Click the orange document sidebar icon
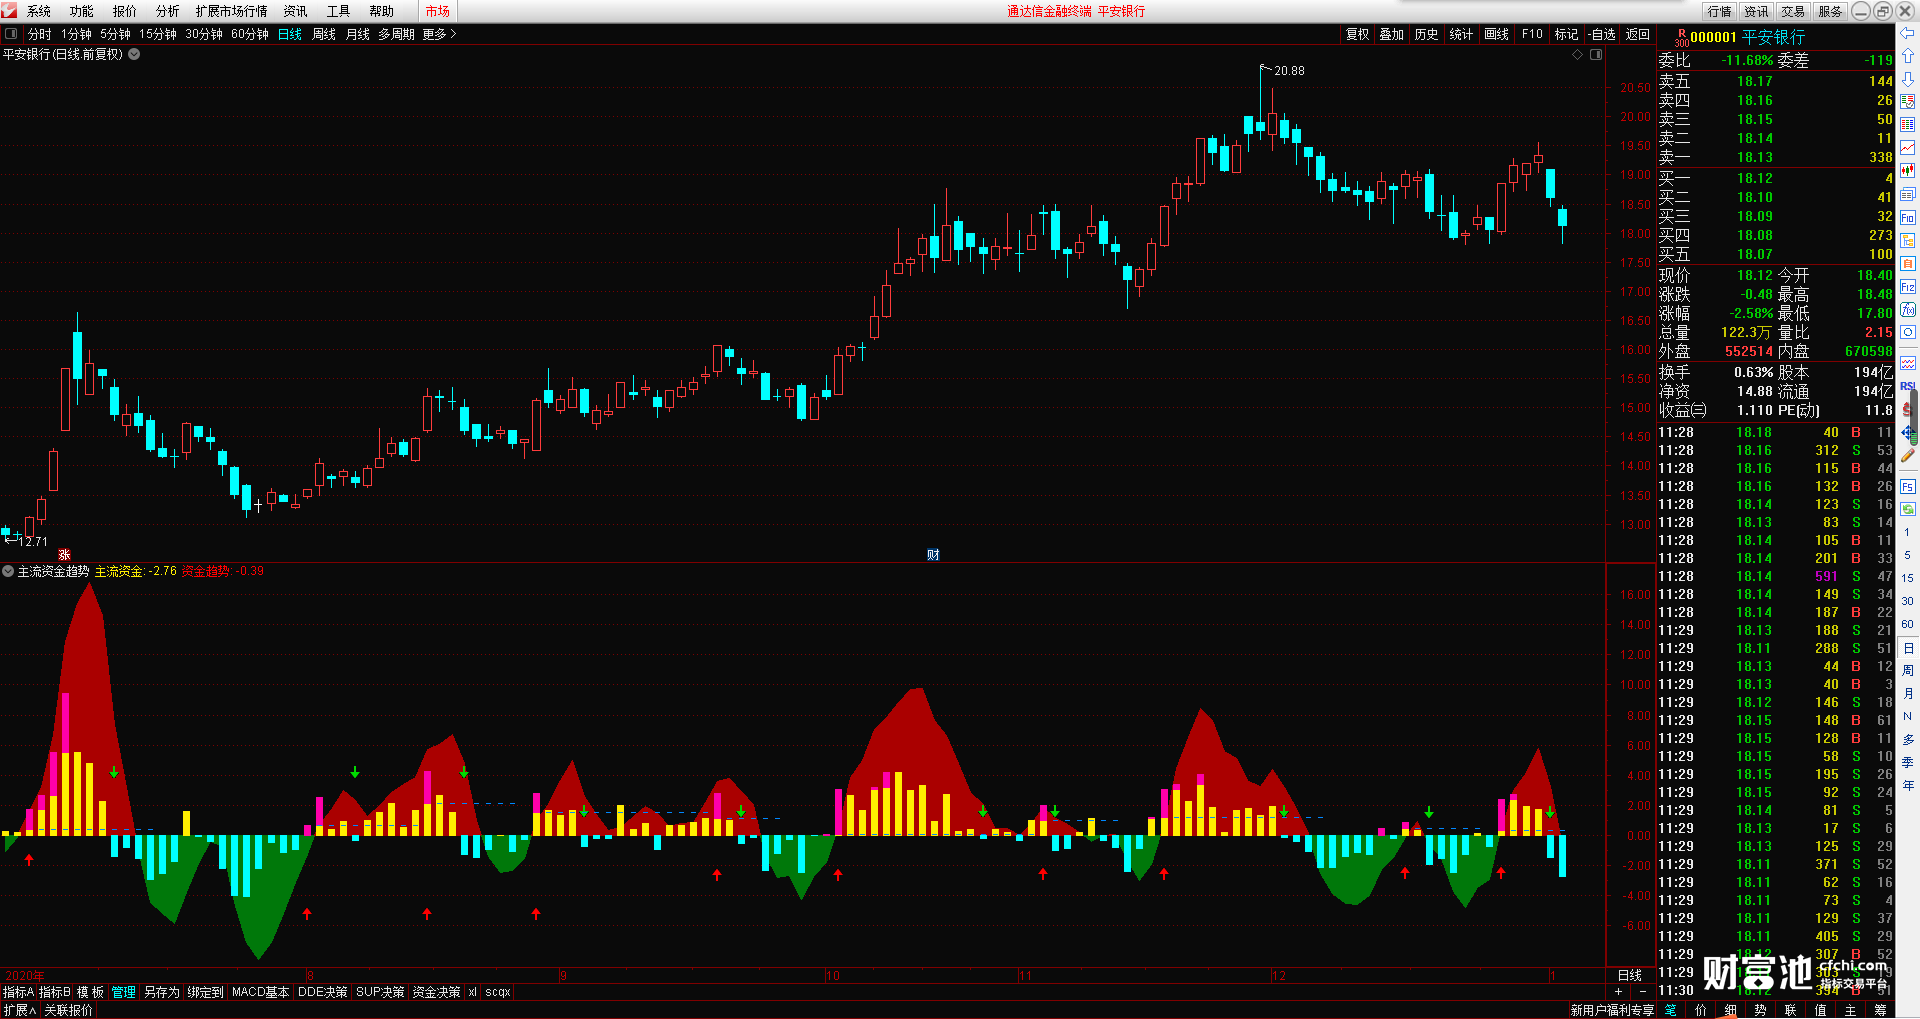The height and width of the screenshot is (1019, 1920). point(1907,263)
